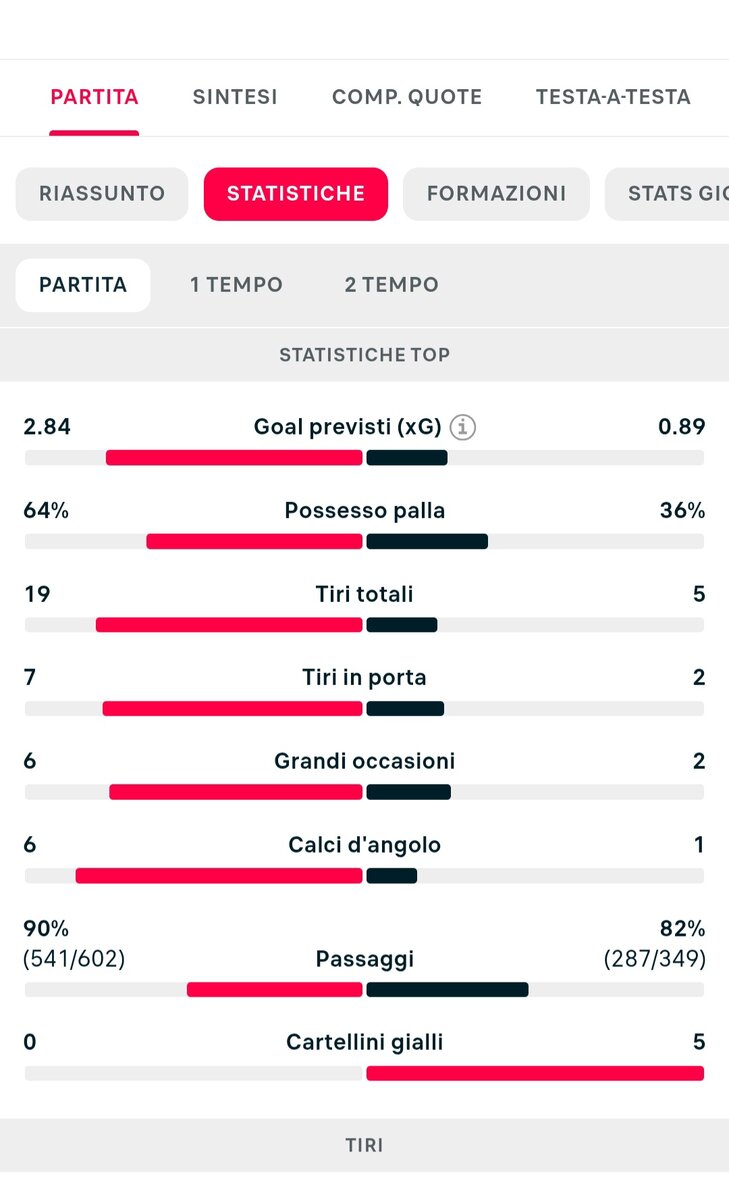
Task: Switch to the SINTESI tab
Action: point(235,97)
